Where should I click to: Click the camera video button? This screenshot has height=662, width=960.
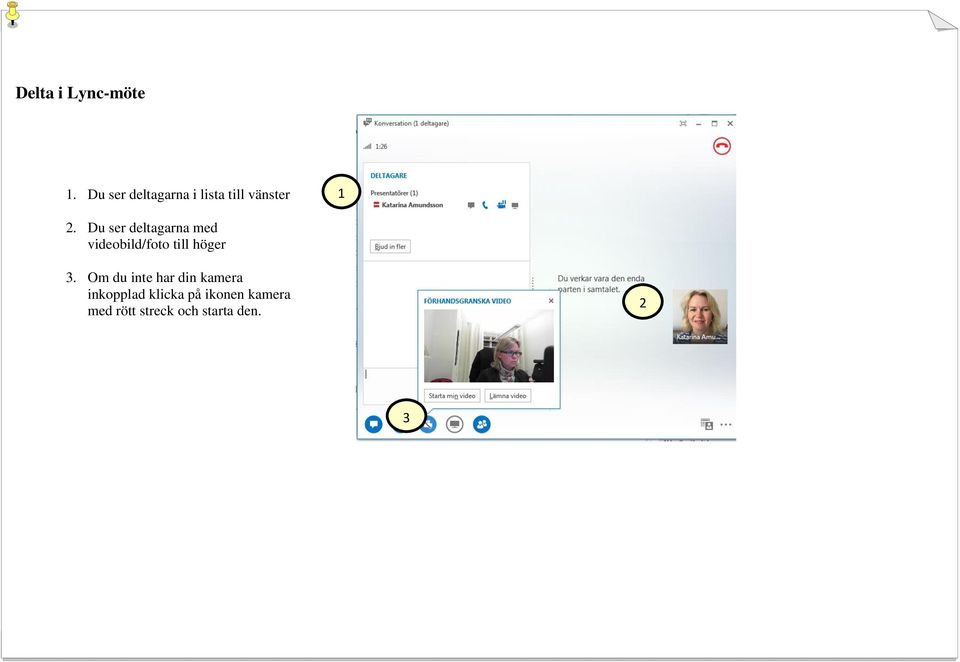coord(430,424)
